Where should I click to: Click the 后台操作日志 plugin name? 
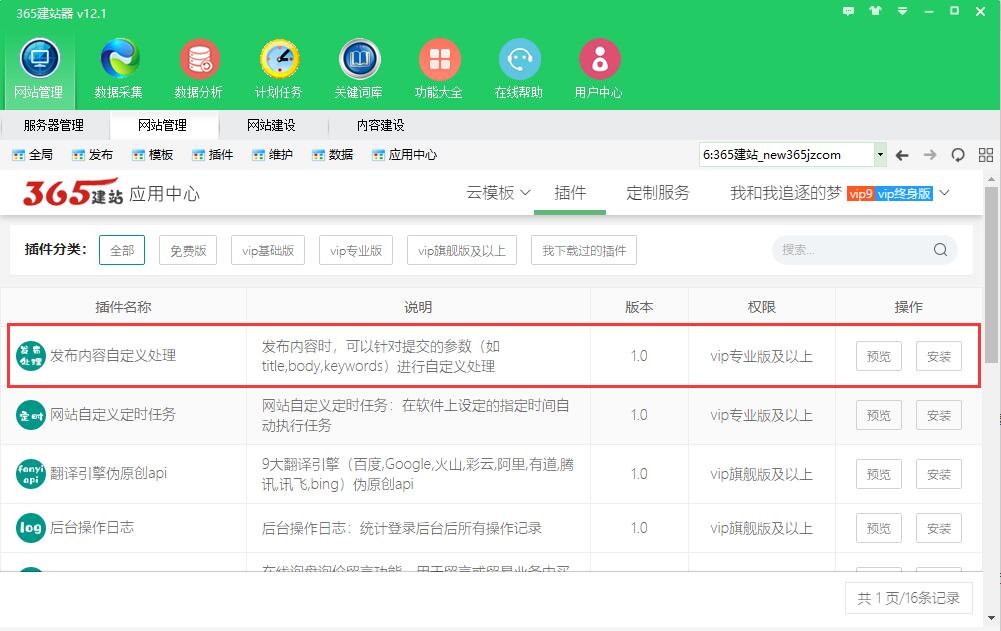click(92, 528)
